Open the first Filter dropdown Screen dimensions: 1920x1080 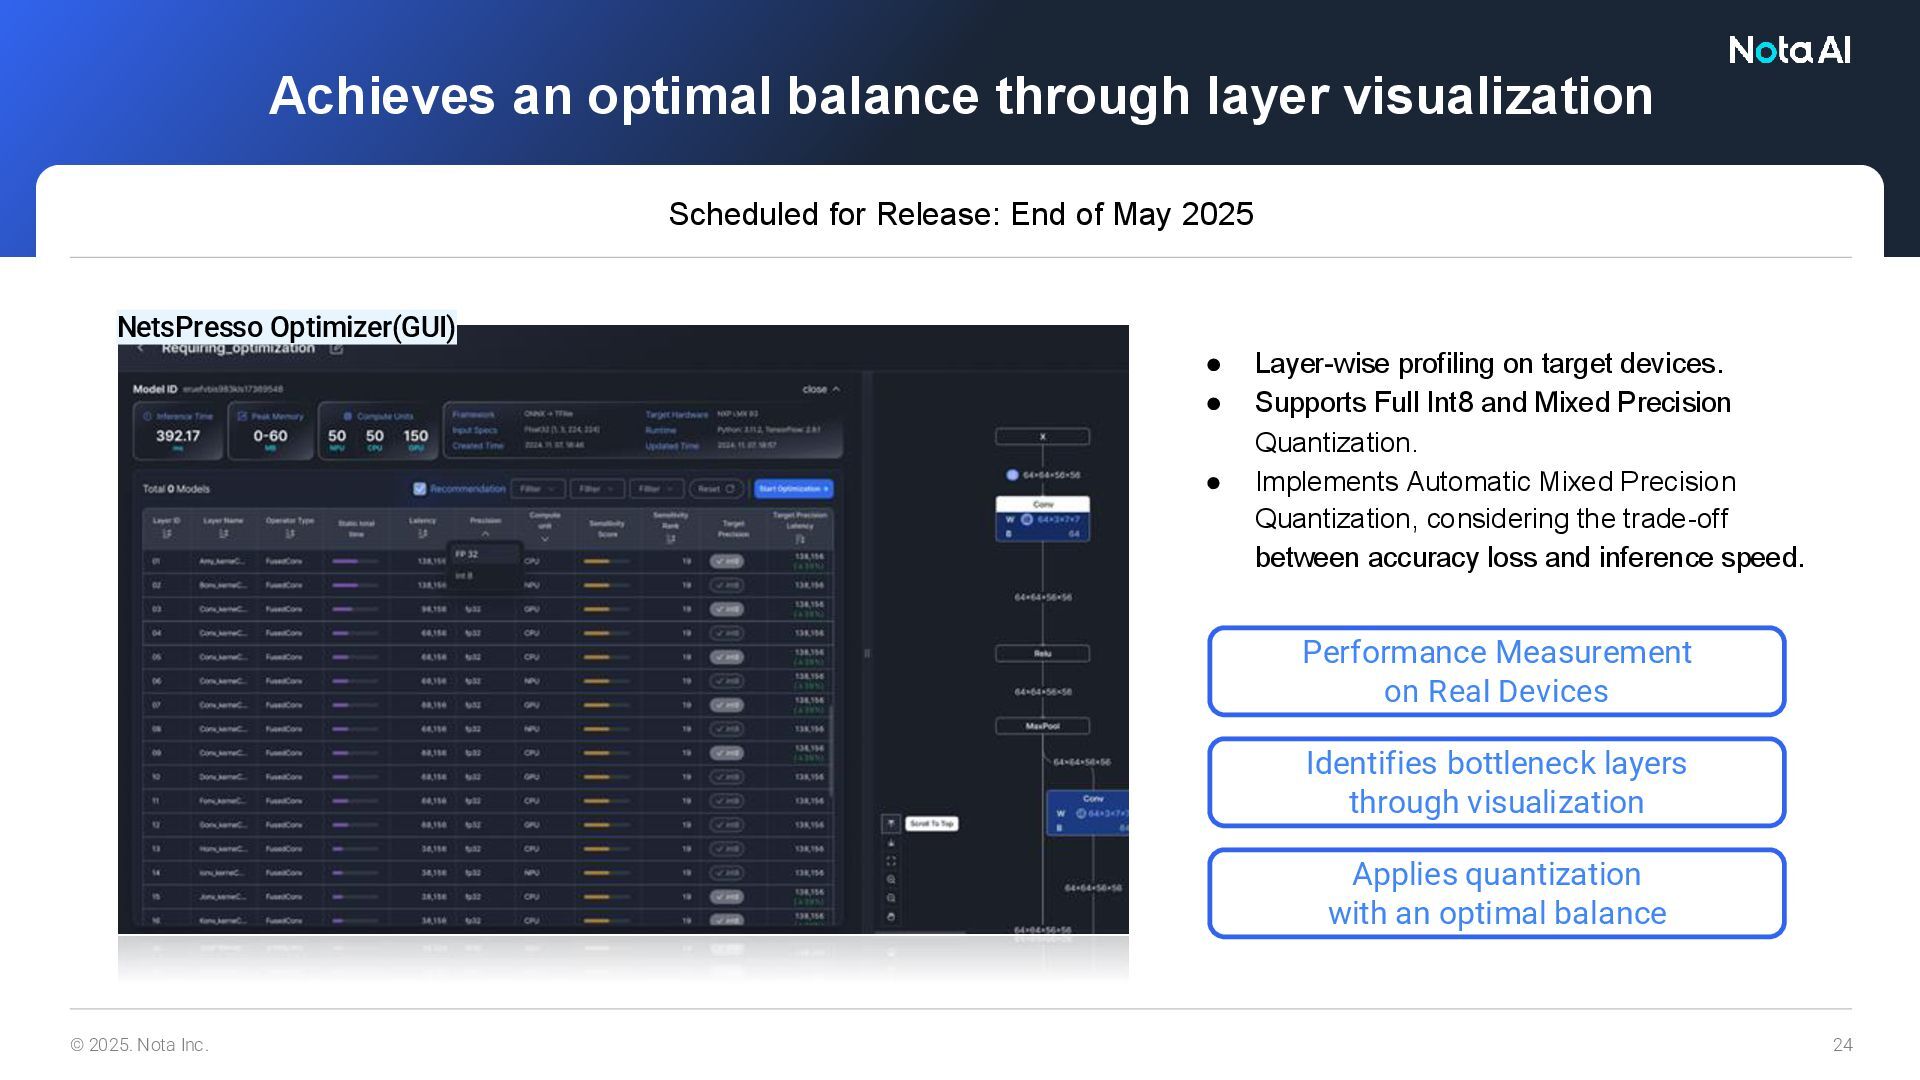point(537,489)
